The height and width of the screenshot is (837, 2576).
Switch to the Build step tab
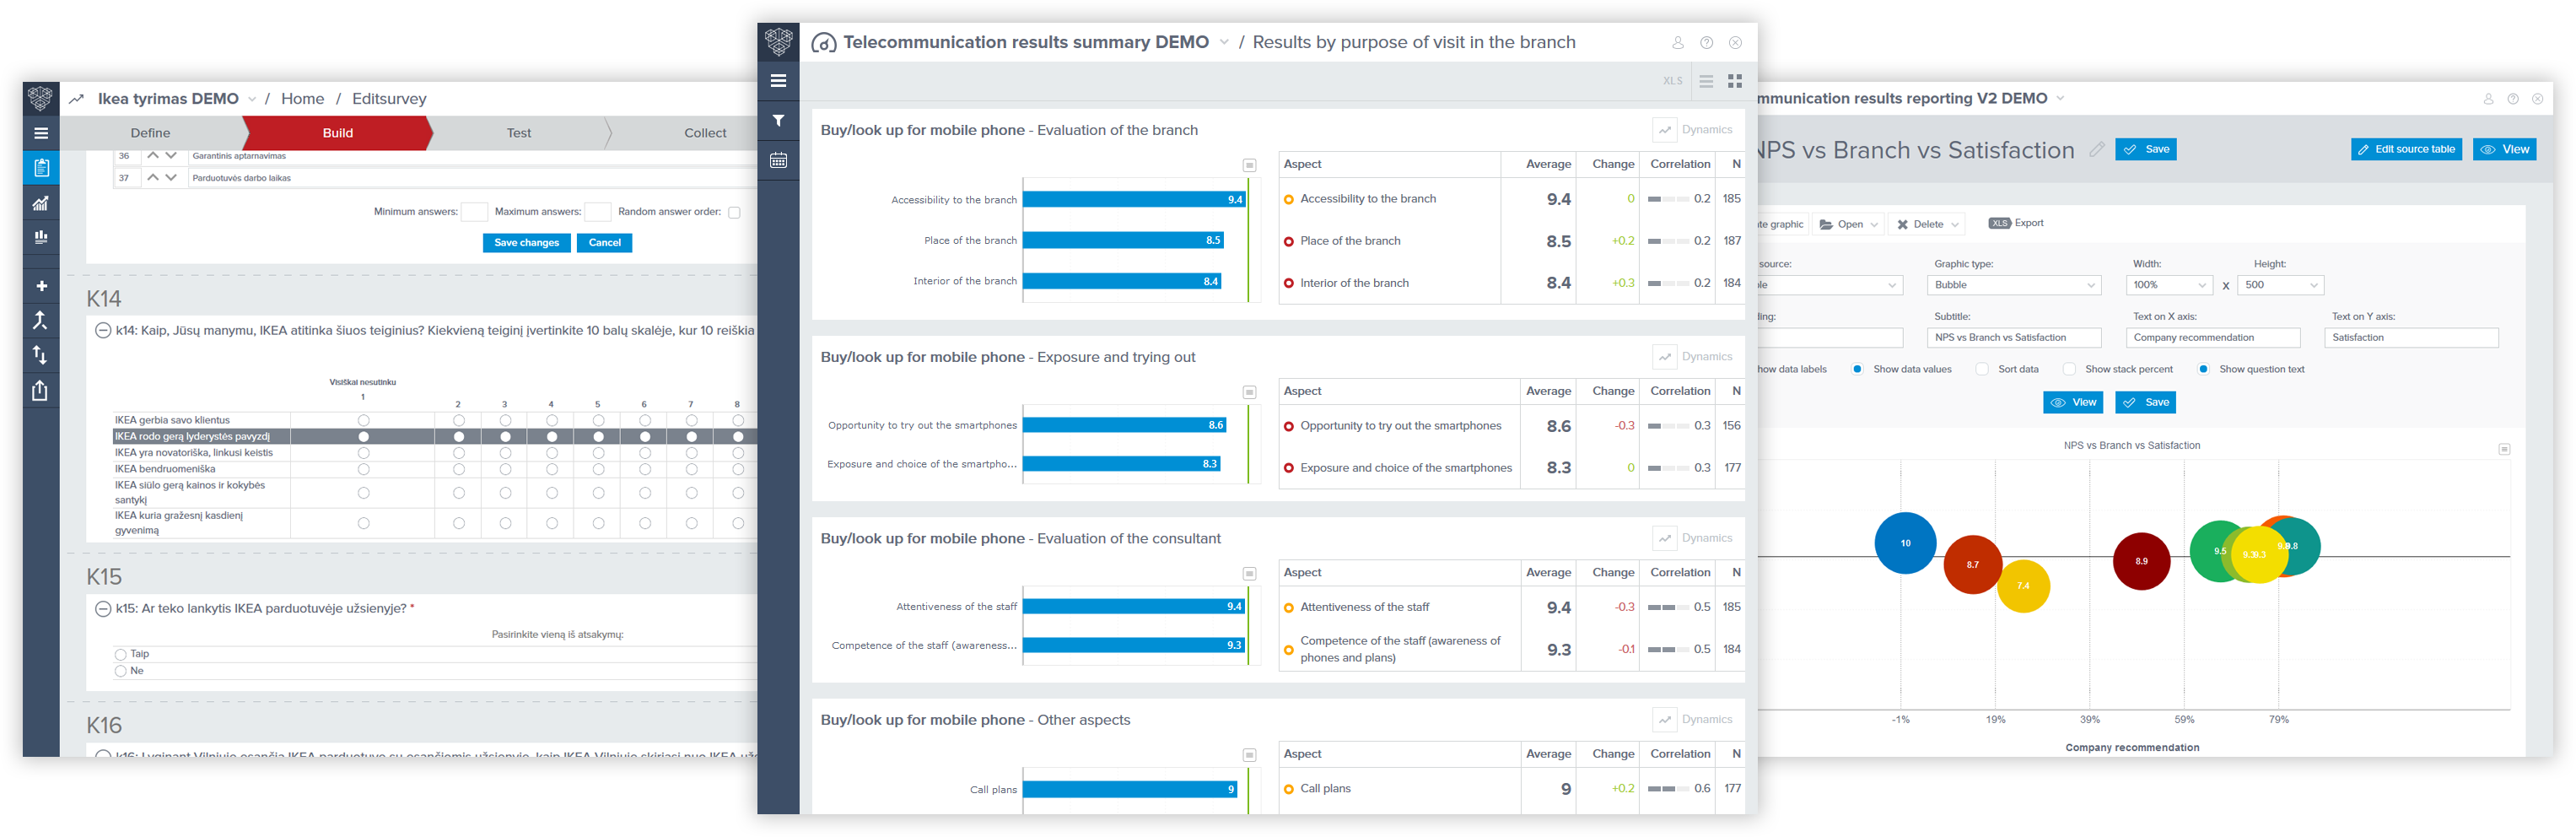[338, 133]
